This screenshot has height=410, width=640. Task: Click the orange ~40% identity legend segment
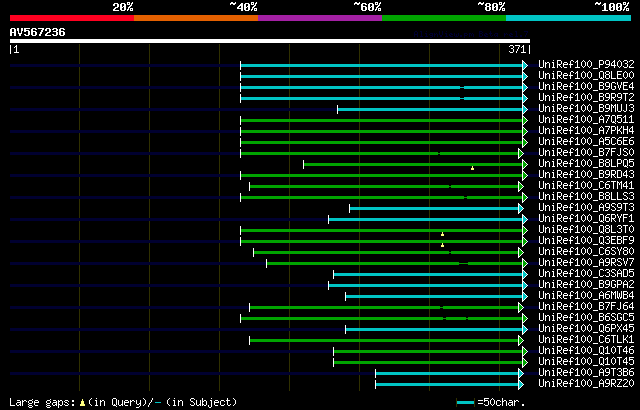tap(196, 18)
